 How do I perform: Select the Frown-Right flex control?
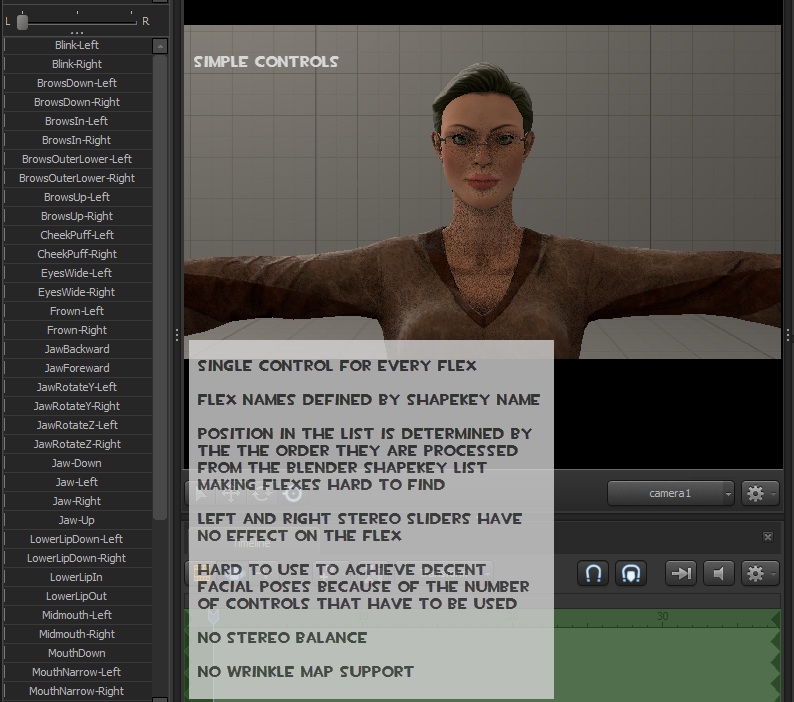(x=77, y=330)
